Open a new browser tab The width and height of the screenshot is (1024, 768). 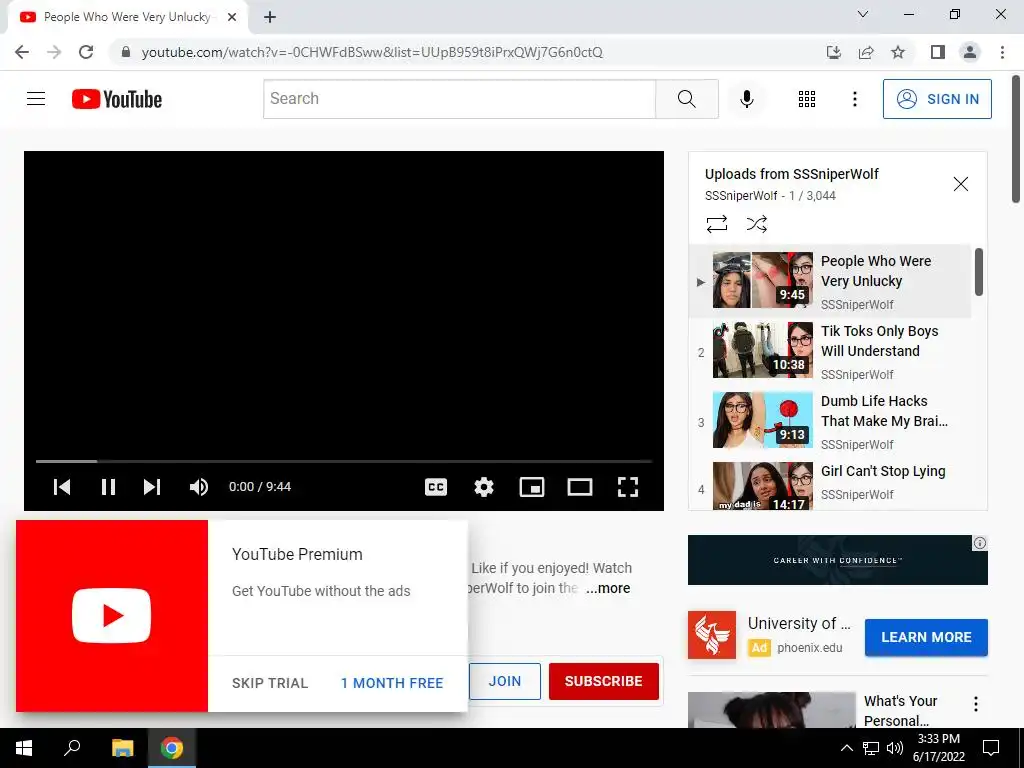[270, 17]
